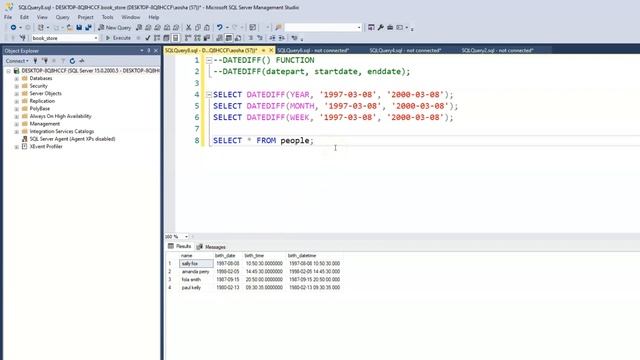Click the Parse query checkmark icon

pos(147,38)
